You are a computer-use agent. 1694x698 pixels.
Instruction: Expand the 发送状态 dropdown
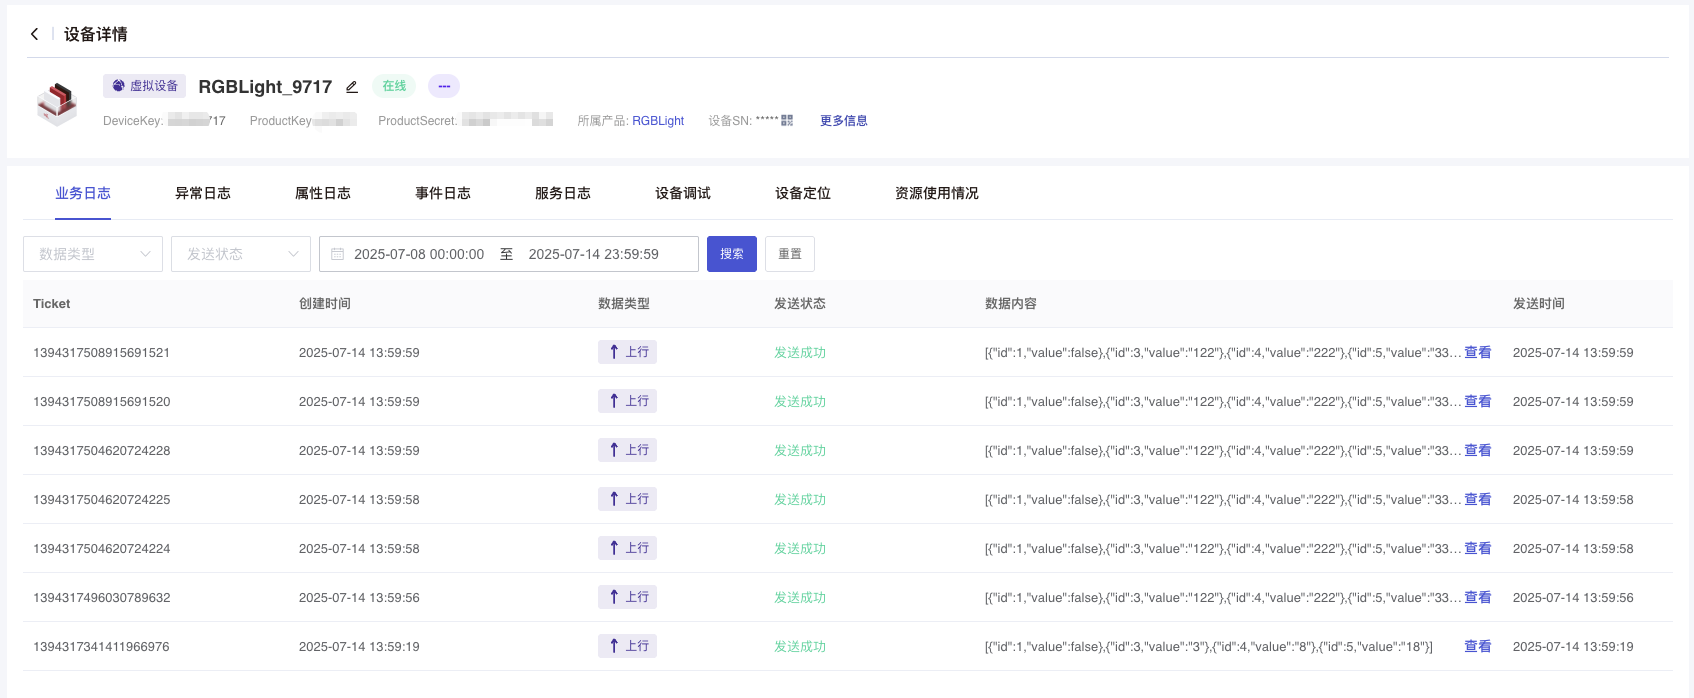click(241, 254)
